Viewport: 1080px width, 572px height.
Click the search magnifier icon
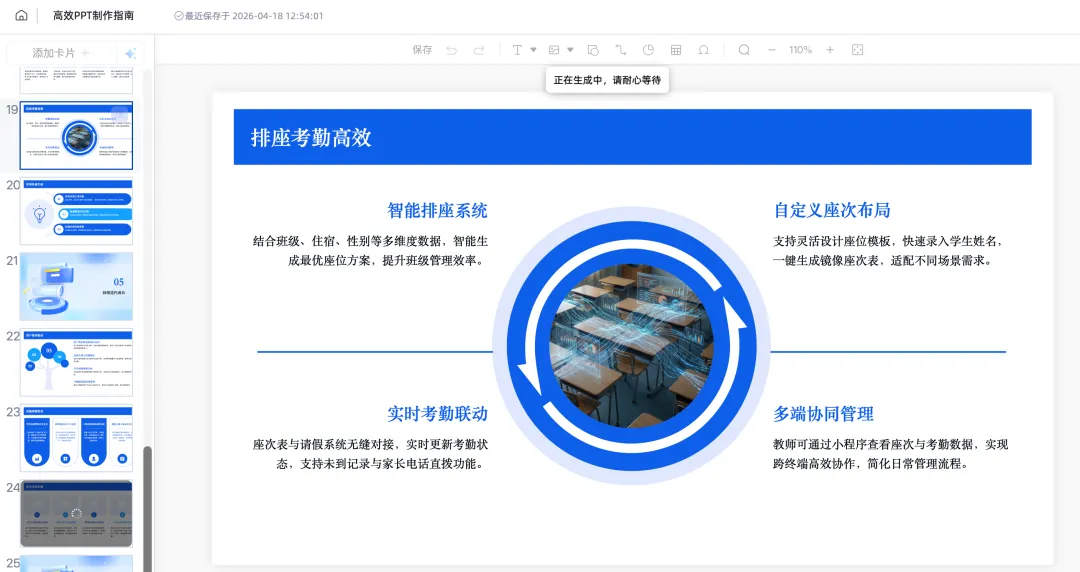coord(744,50)
